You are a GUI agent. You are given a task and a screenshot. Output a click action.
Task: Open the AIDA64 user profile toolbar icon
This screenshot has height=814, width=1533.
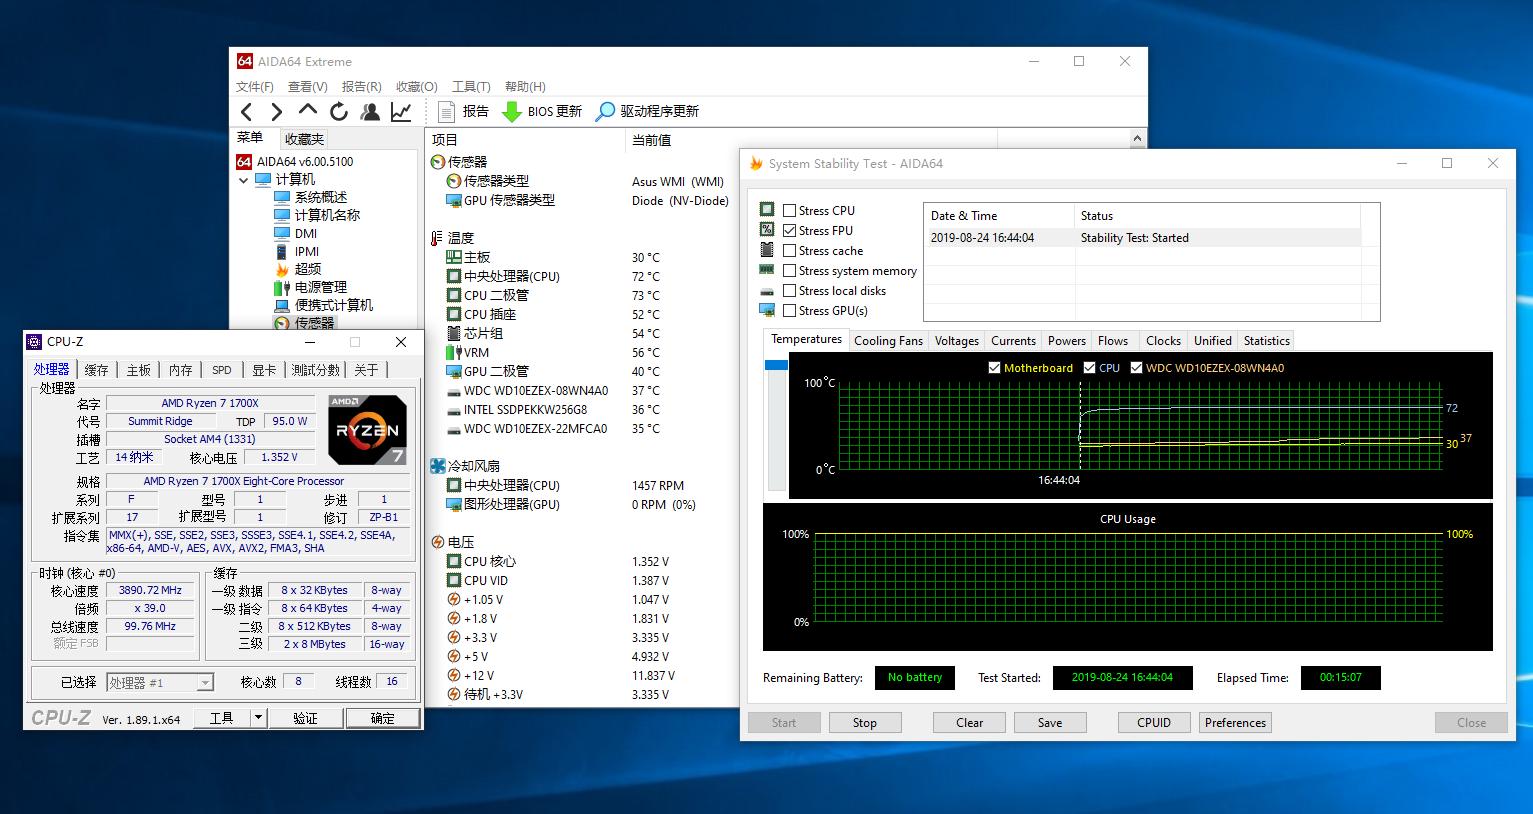370,111
